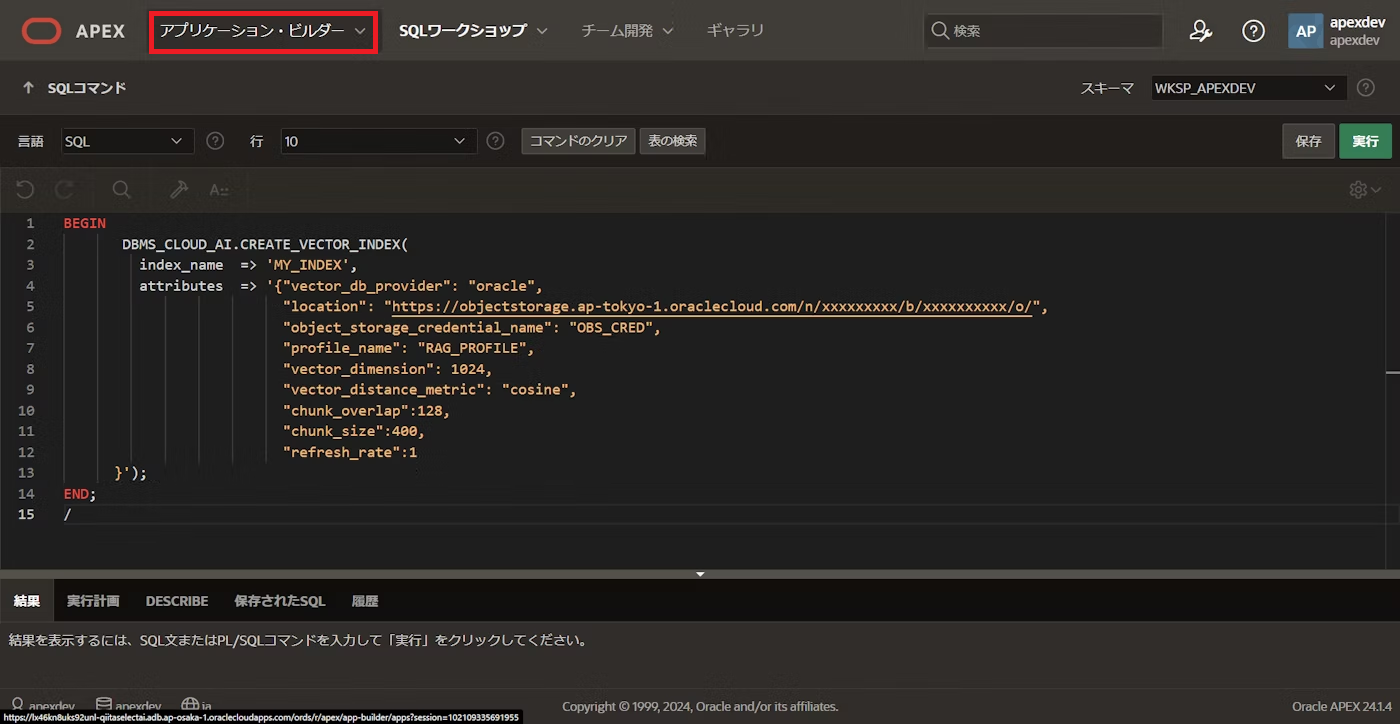
Task: Click the "chunk_size":400 line
Action: coord(354,431)
